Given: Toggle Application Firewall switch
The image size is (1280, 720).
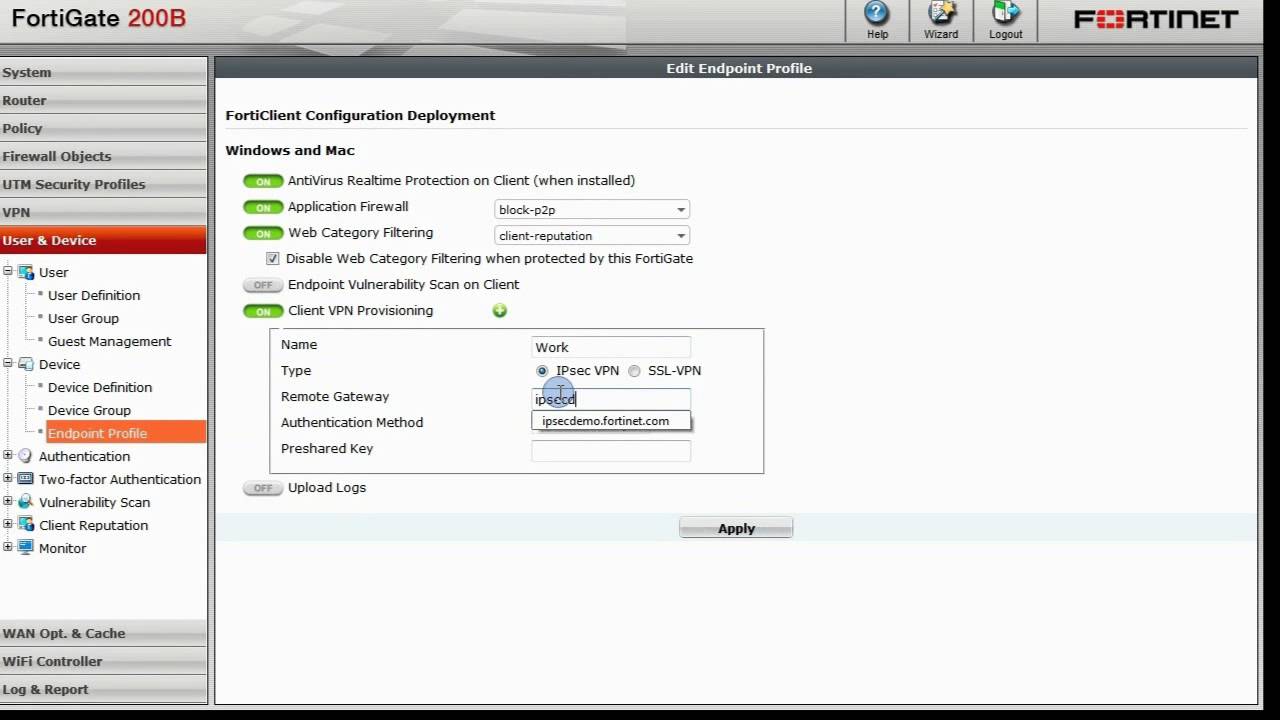Looking at the screenshot, I should (x=263, y=208).
